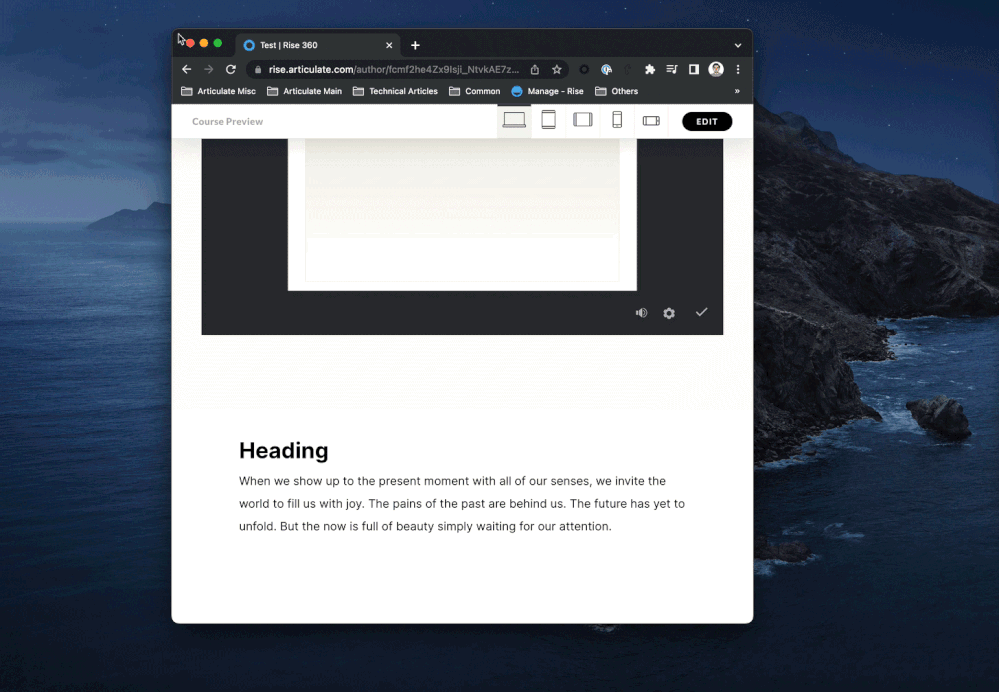Open Chrome three-dot menu
The height and width of the screenshot is (692, 999).
click(x=738, y=69)
